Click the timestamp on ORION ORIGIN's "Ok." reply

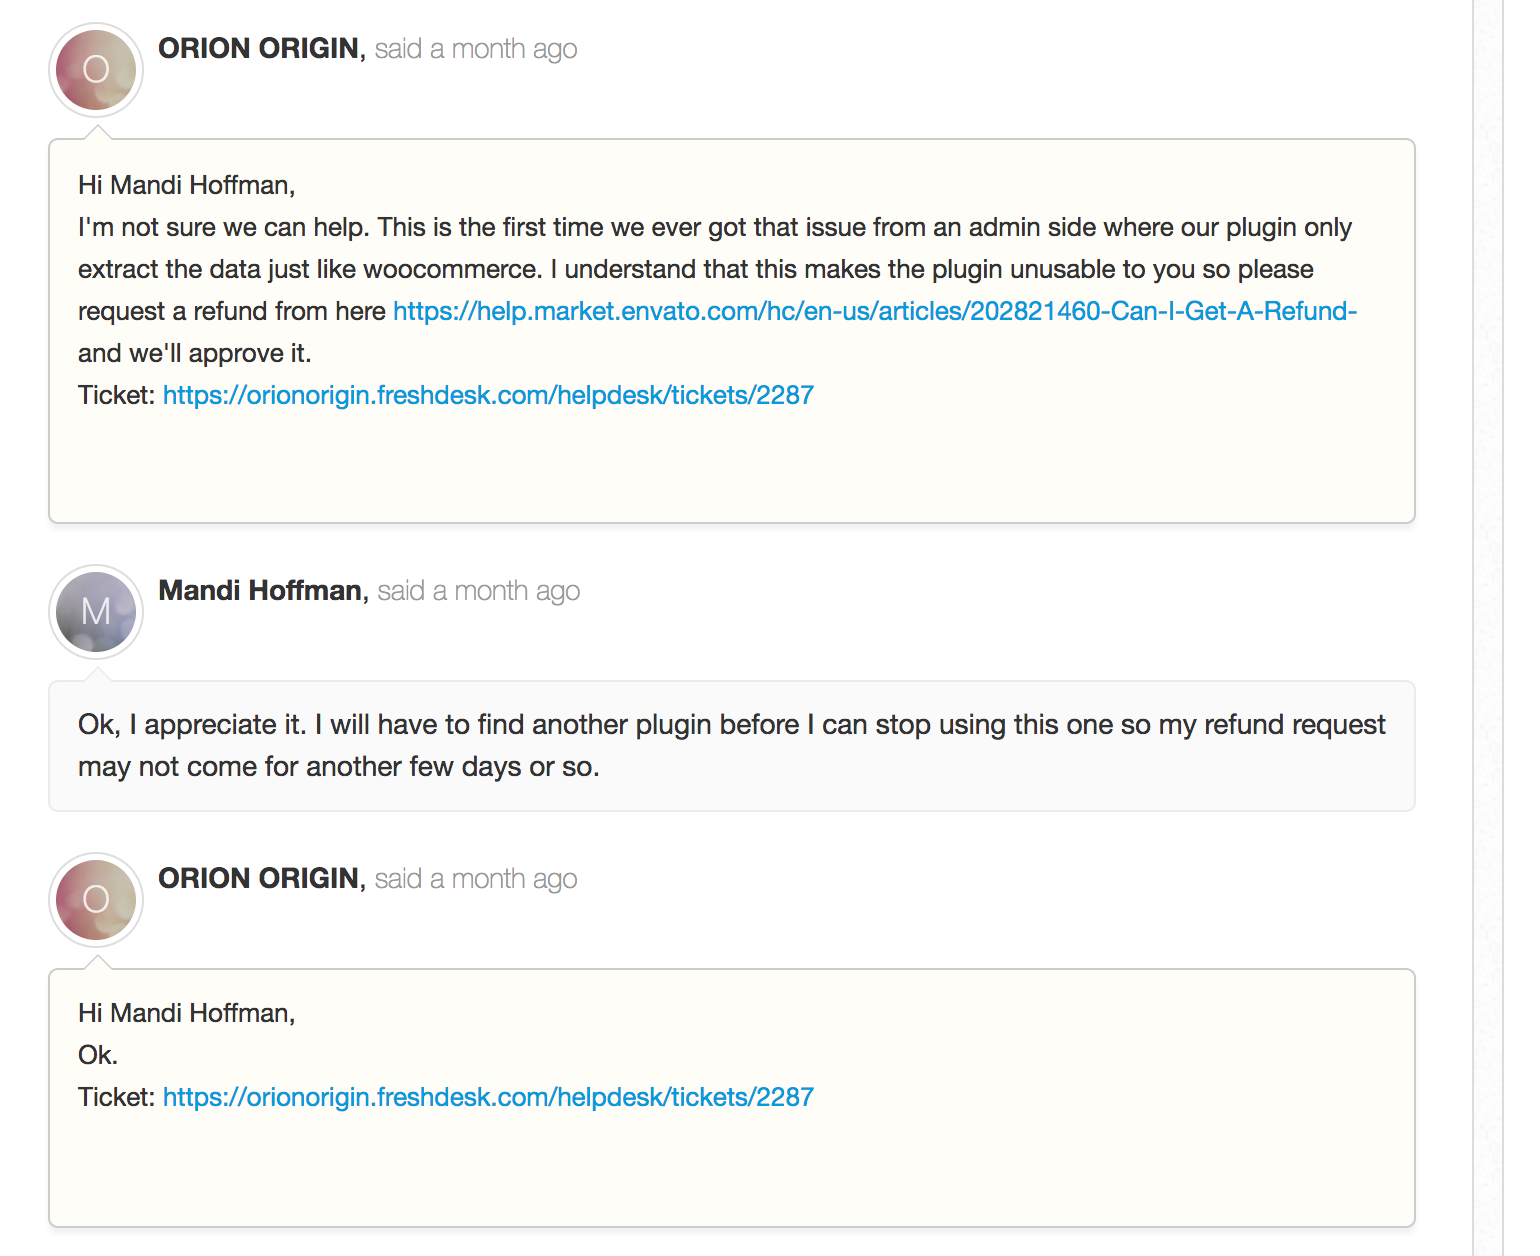click(x=476, y=879)
